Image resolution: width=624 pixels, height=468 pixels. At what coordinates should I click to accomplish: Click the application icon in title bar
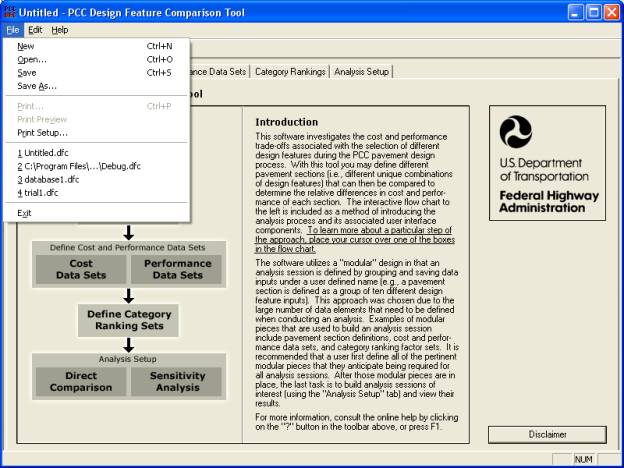pos(10,12)
